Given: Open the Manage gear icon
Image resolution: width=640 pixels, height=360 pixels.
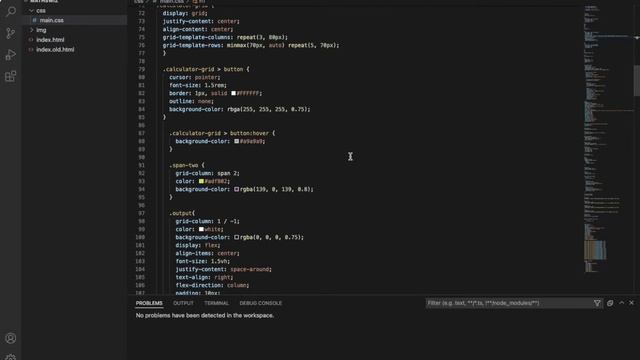Looking at the screenshot, I should (11, 357).
